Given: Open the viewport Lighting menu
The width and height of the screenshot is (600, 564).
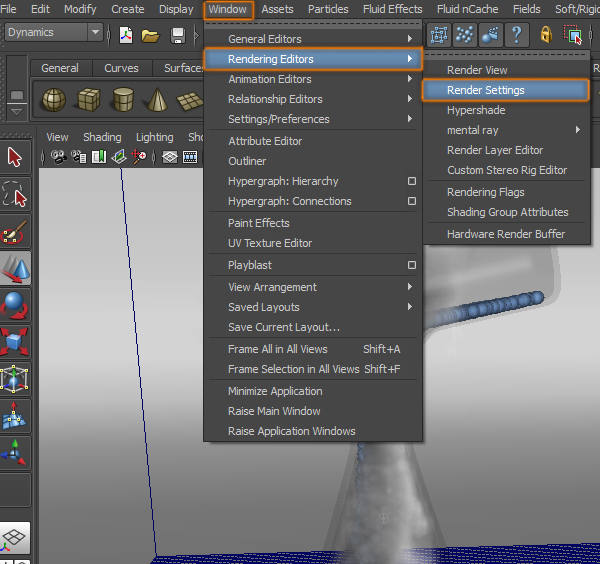Looking at the screenshot, I should pyautogui.click(x=154, y=137).
